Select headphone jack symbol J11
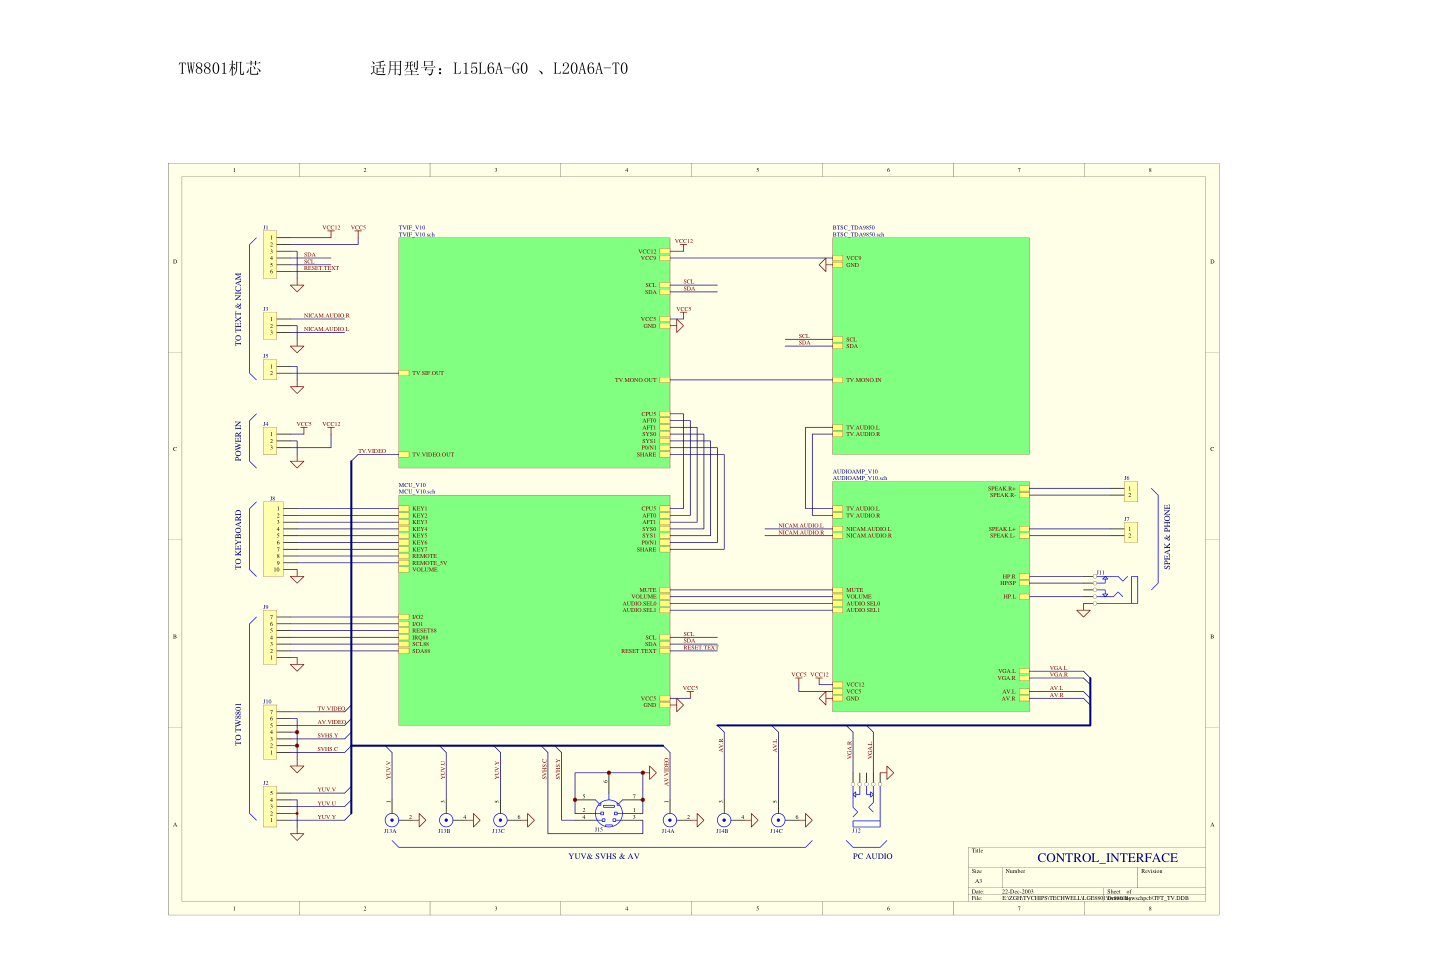 [x=1115, y=590]
